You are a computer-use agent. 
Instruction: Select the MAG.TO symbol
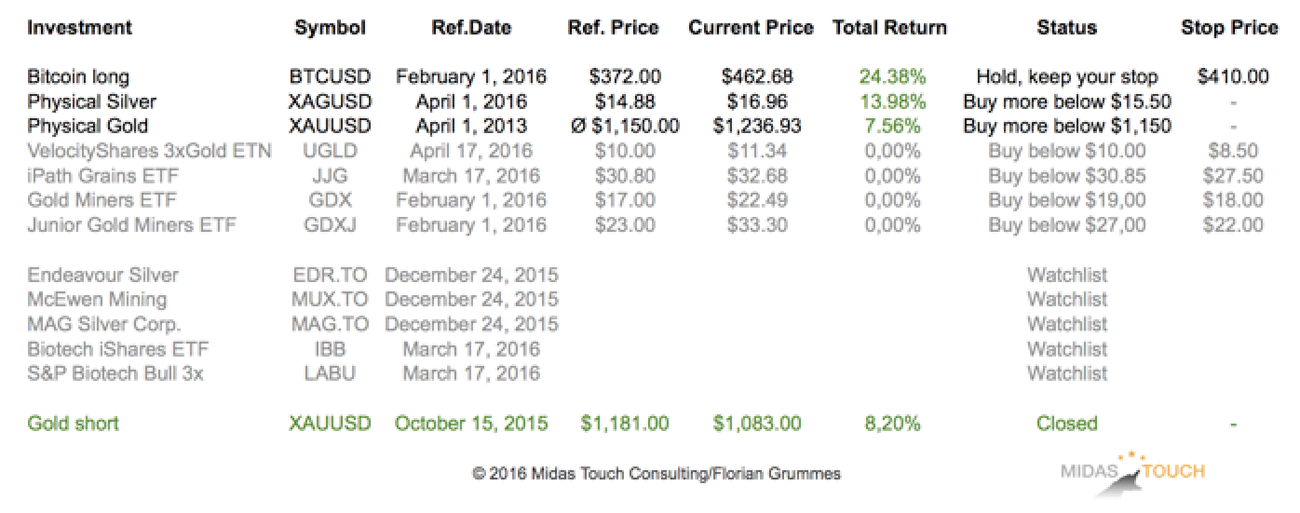pos(330,324)
